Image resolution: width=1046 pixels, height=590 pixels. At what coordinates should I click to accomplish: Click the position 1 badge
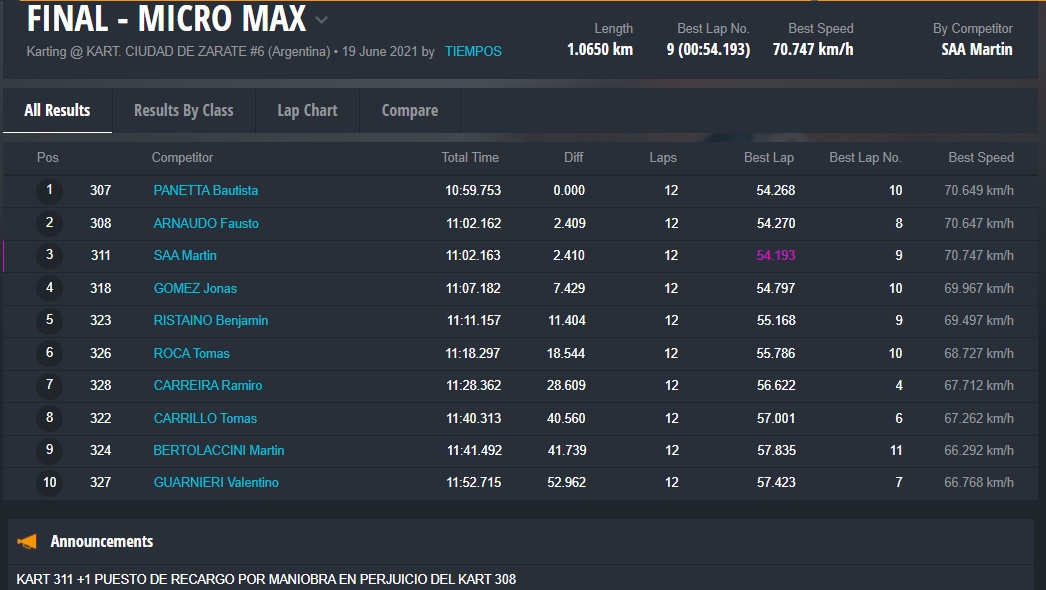[x=49, y=190]
